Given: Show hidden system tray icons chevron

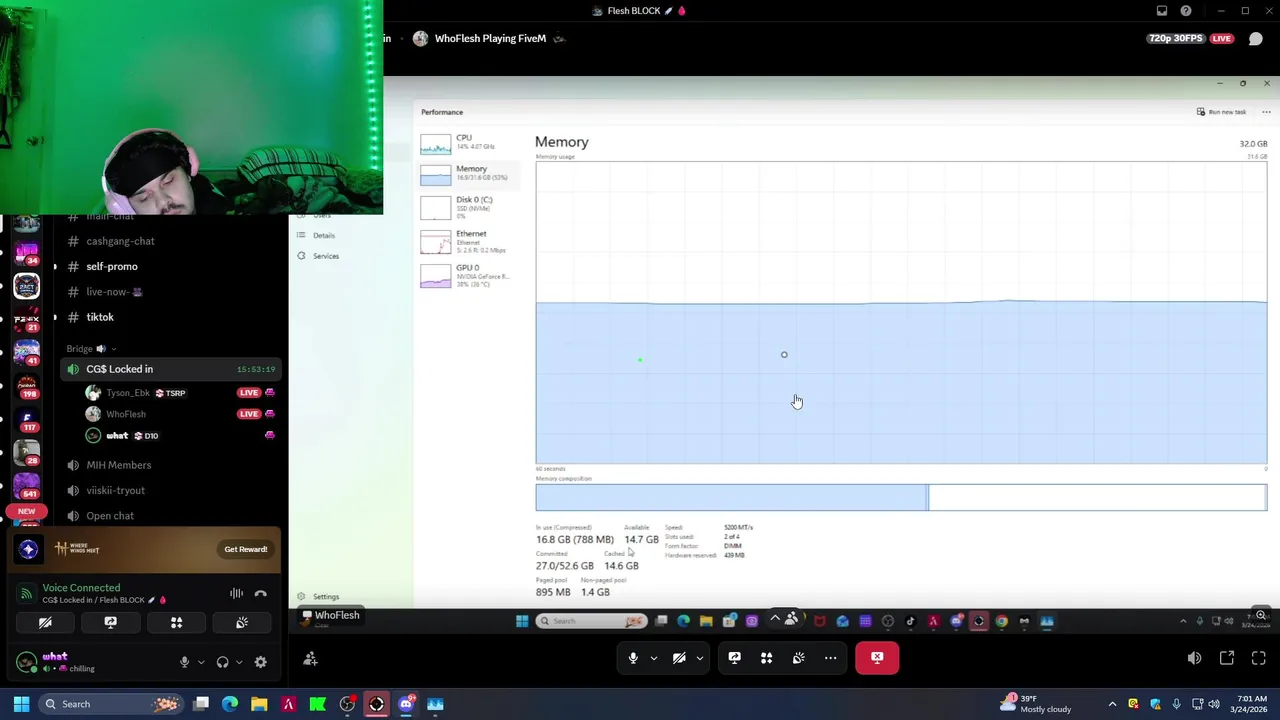Looking at the screenshot, I should 1112,704.
